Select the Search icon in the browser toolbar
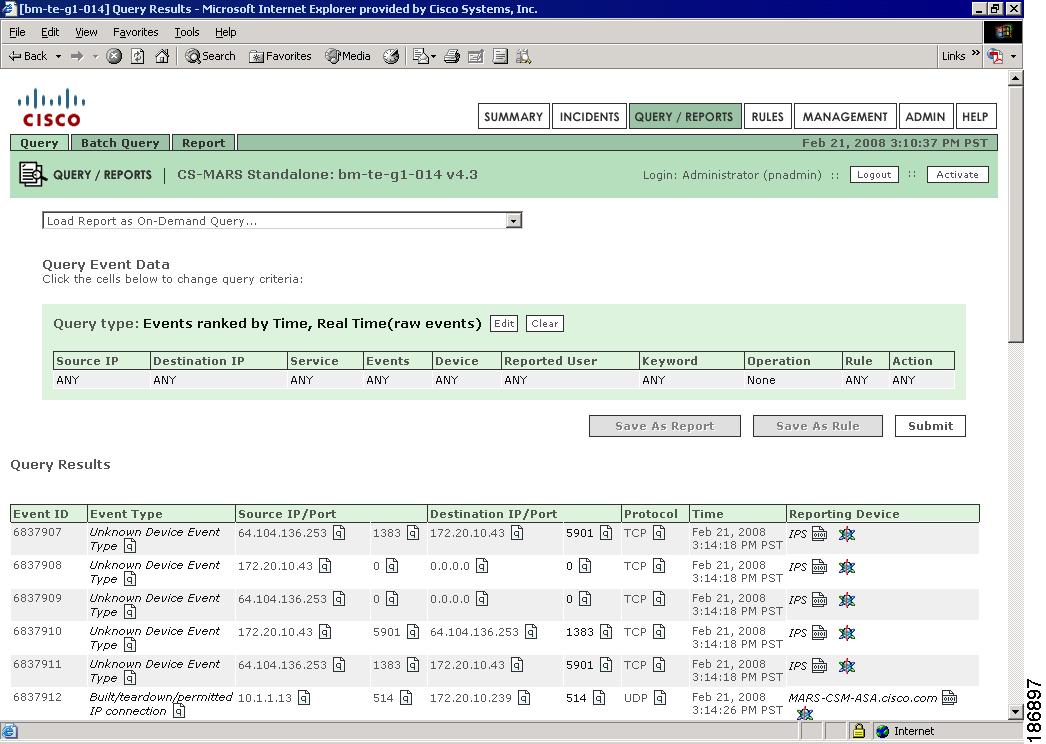Viewport: 1046px width, 744px height. click(193, 56)
